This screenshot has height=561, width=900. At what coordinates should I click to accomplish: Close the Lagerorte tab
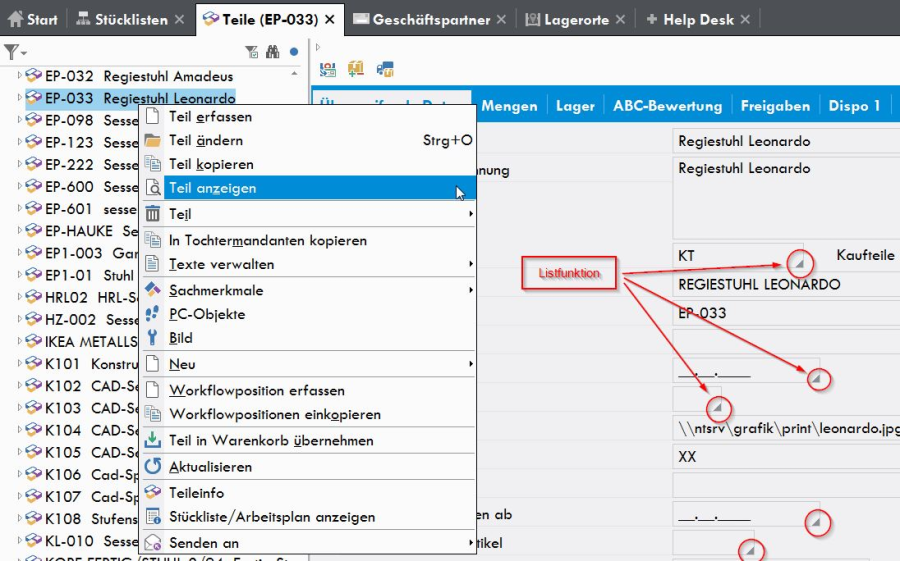[x=620, y=20]
